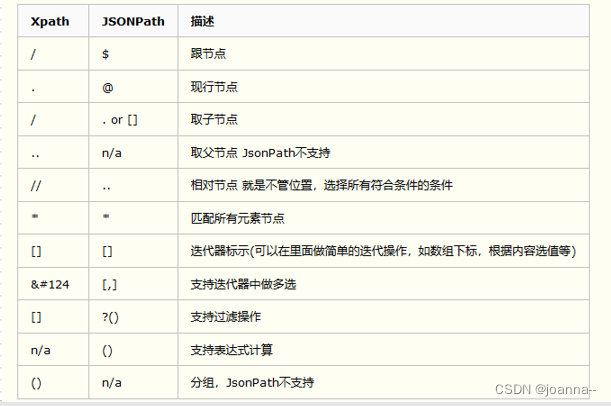Image resolution: width=611 pixels, height=406 pixels.
Task: Click the 描述 column header
Action: [x=383, y=21]
